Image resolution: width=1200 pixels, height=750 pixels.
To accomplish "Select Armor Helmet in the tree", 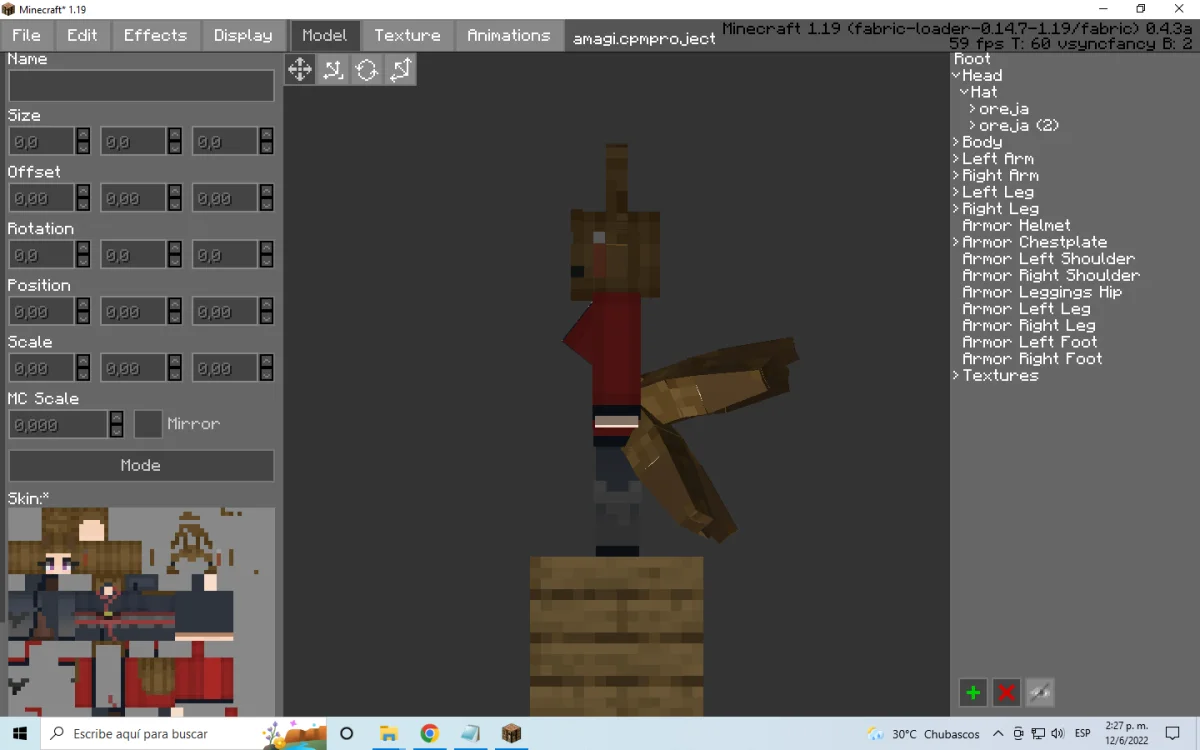I will coord(1016,225).
